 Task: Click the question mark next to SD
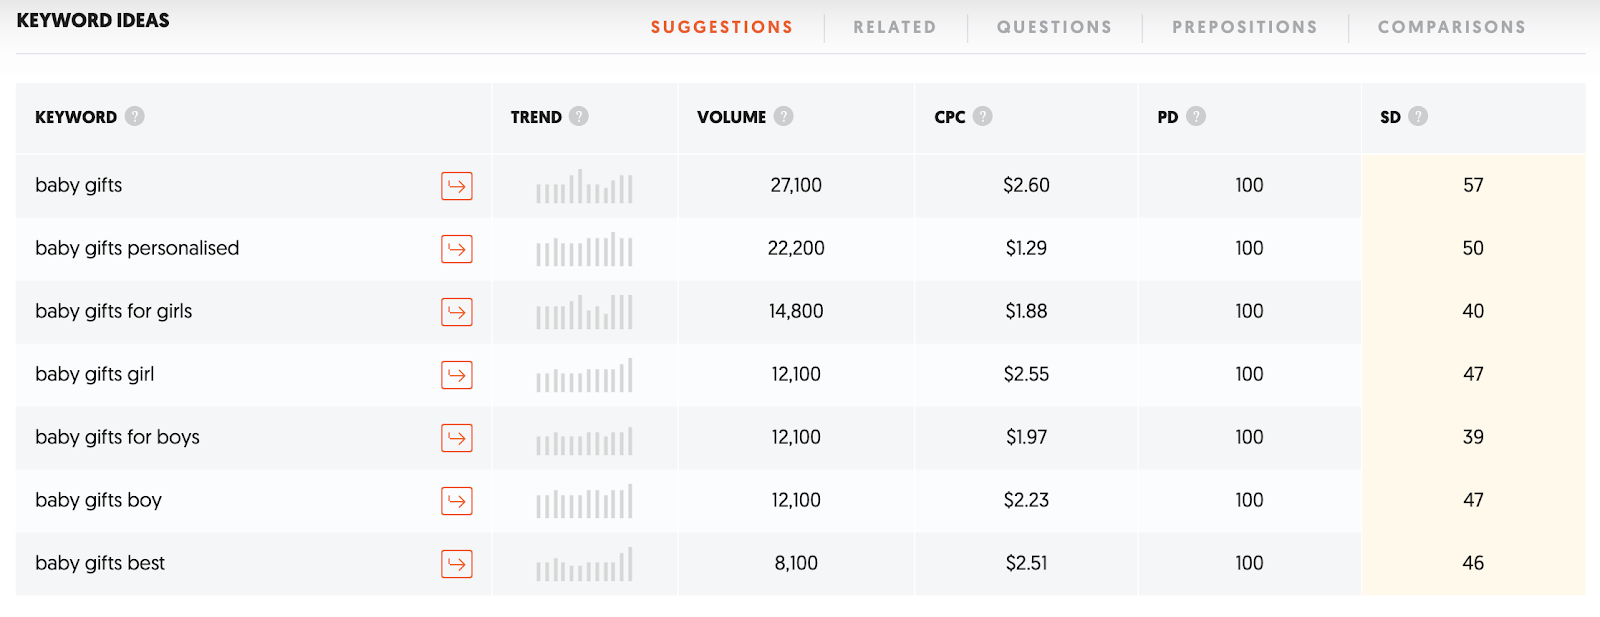point(1418,116)
